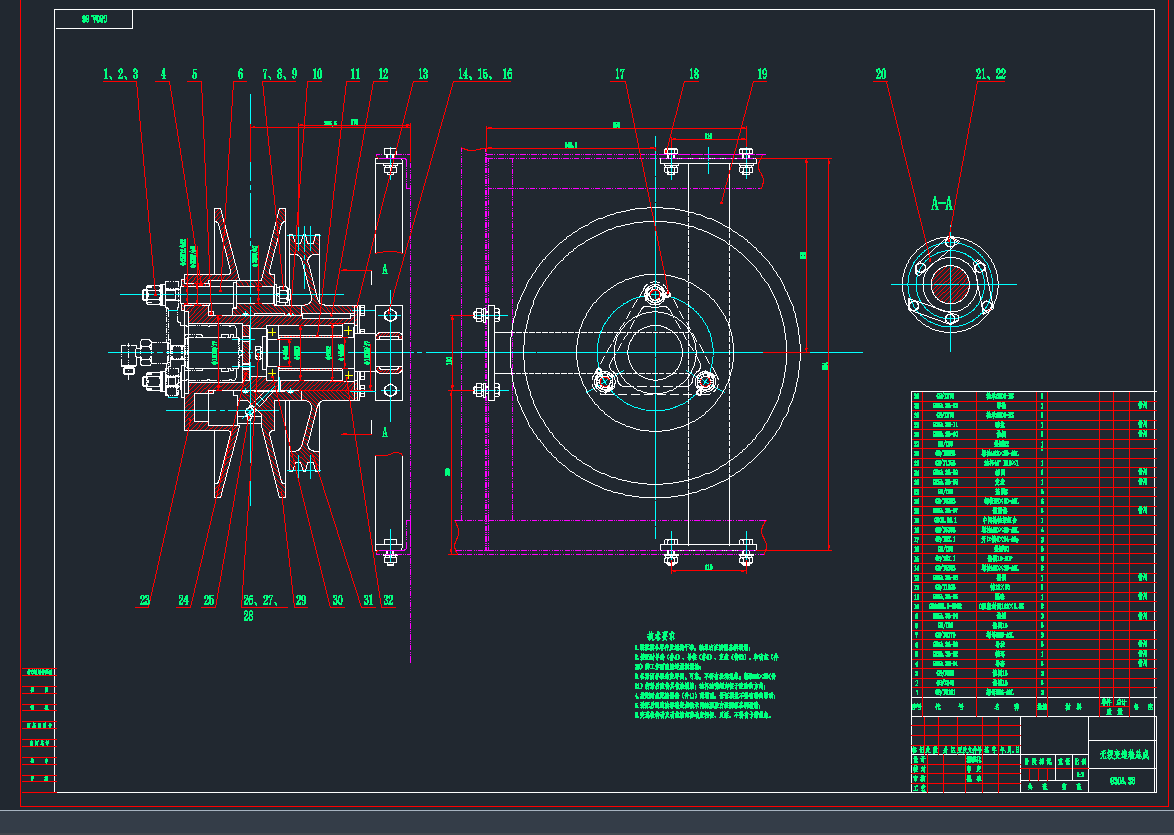Click the callout label "21, 22"

click(x=991, y=74)
